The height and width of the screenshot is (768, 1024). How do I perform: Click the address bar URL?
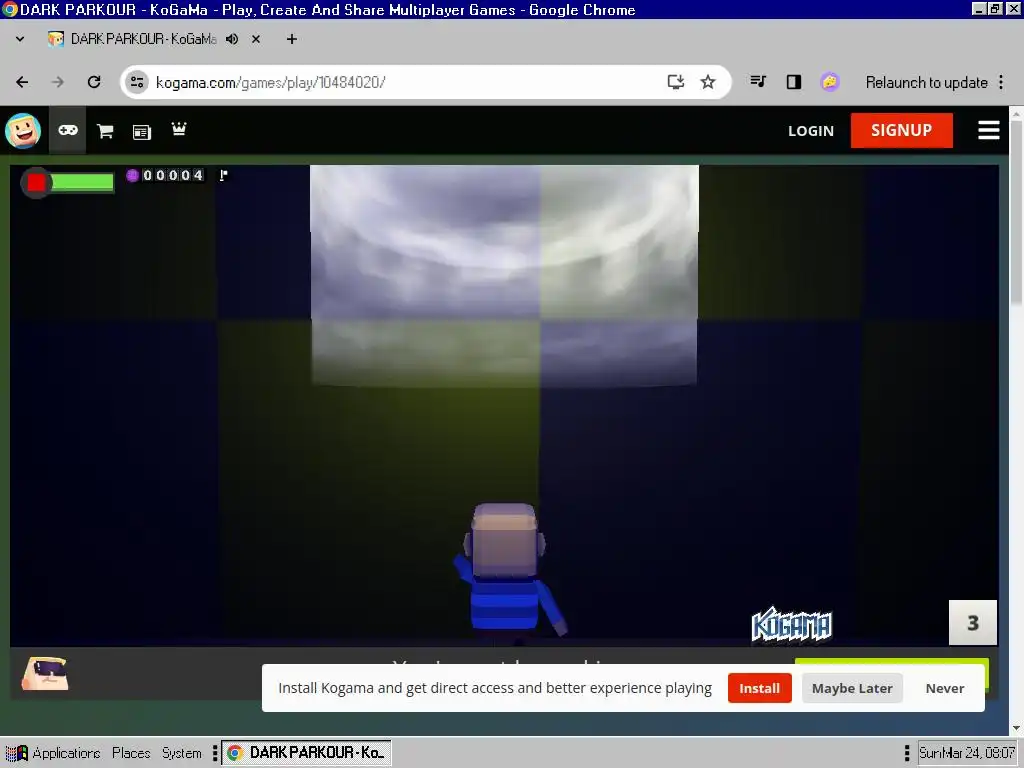point(270,82)
